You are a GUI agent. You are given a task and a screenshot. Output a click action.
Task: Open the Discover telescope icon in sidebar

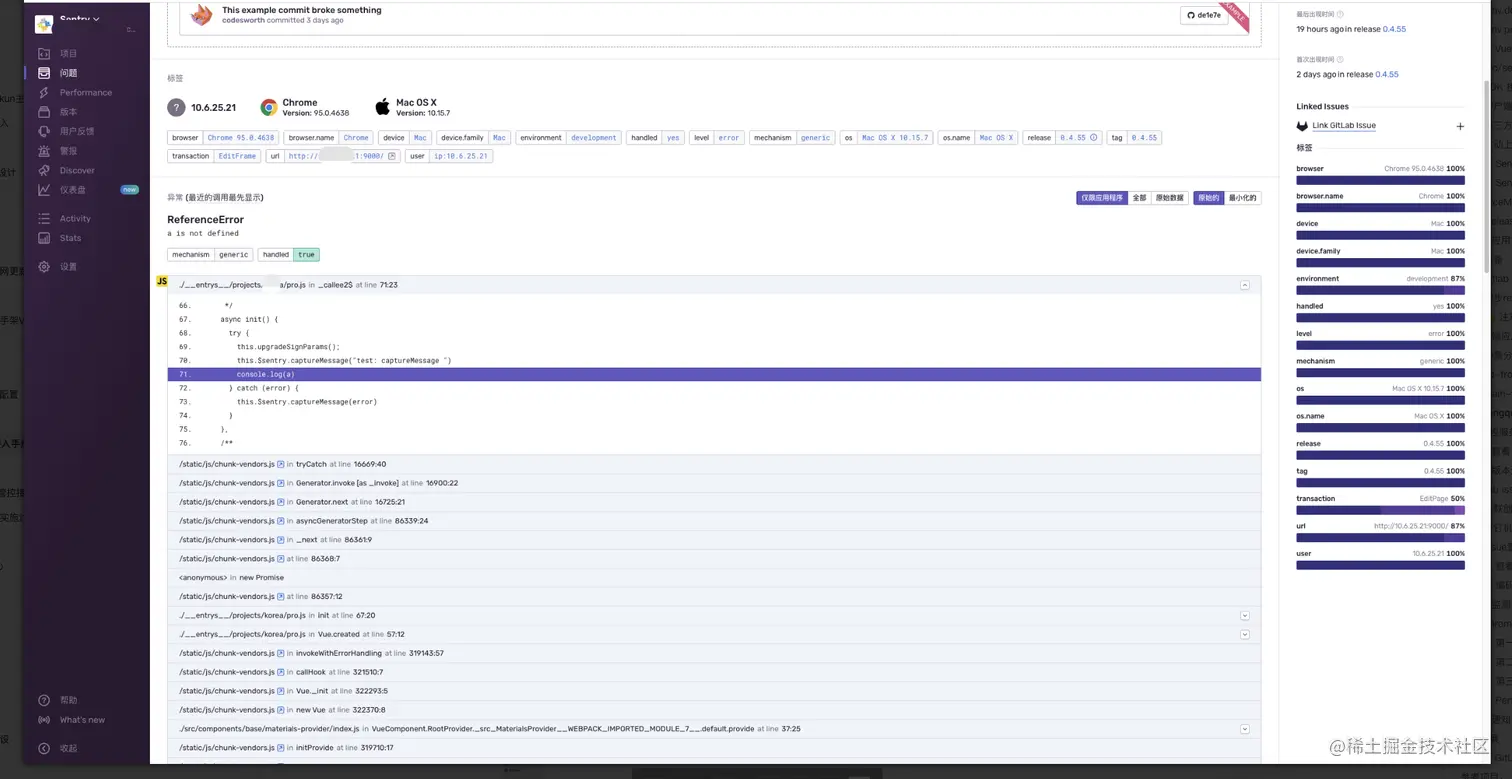point(44,170)
